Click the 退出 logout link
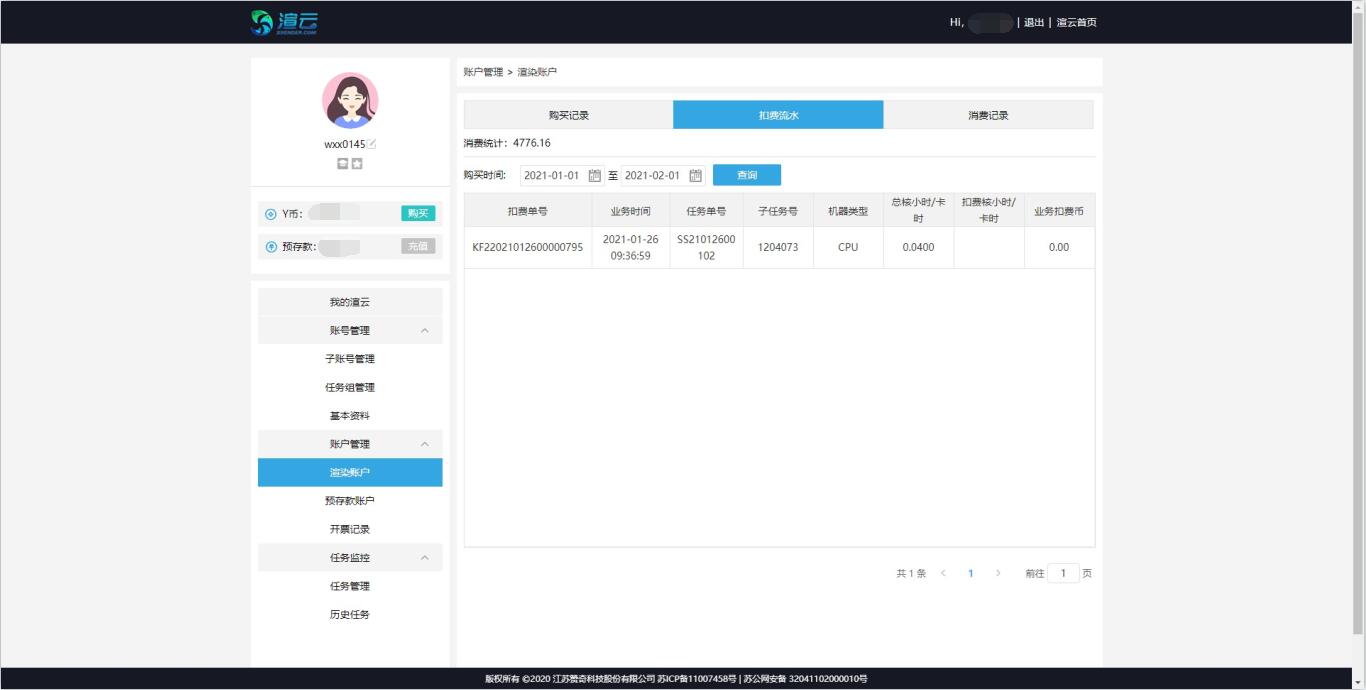Viewport: 1366px width, 690px height. point(1033,23)
